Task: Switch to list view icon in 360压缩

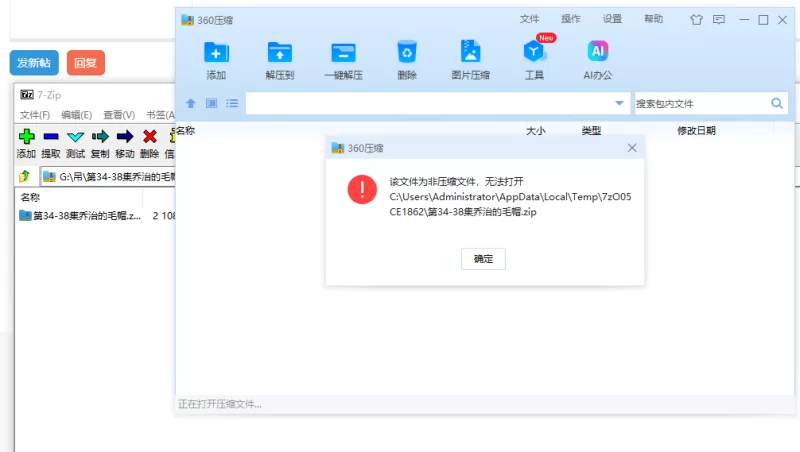Action: click(x=232, y=104)
